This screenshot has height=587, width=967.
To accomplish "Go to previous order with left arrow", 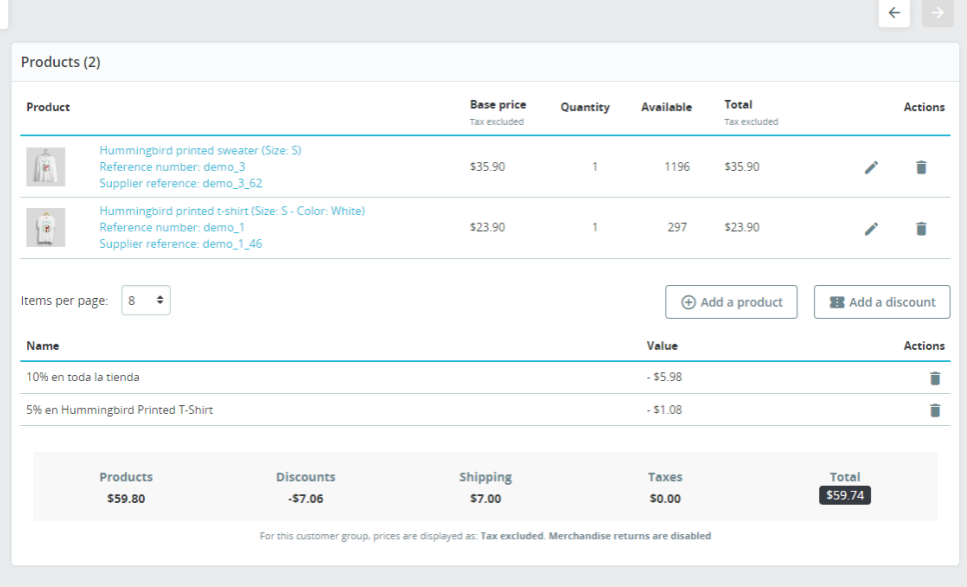I will [894, 13].
